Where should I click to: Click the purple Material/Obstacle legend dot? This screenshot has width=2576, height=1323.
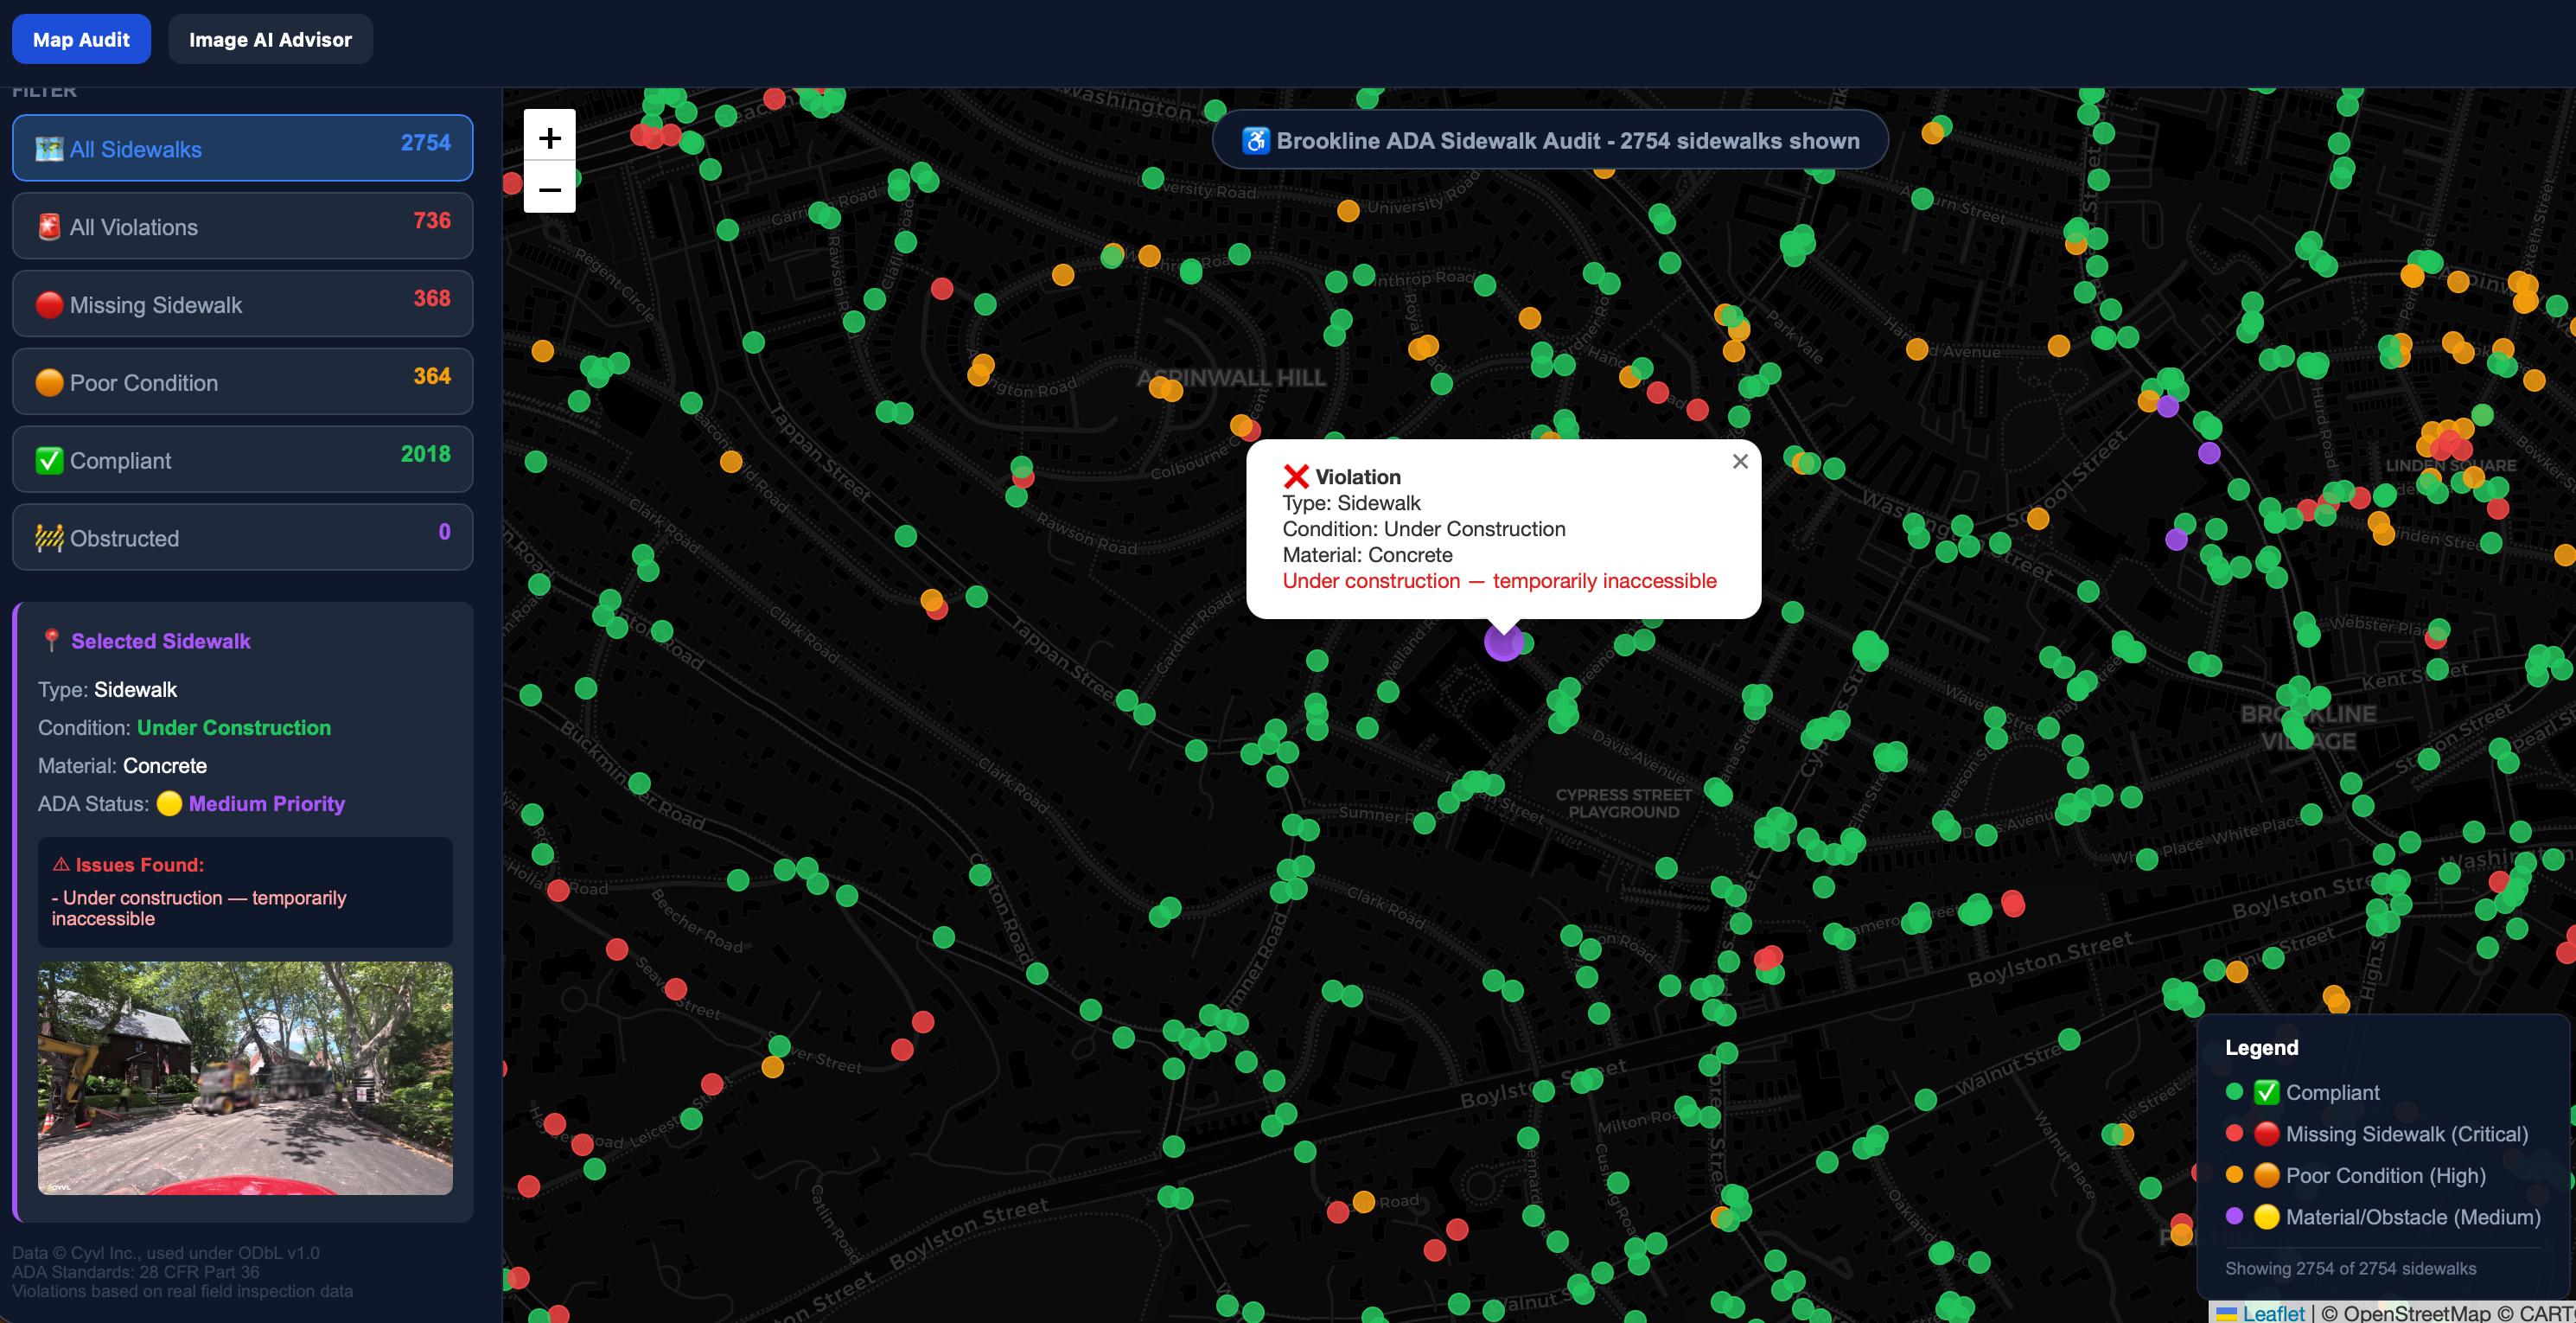2235,1216
